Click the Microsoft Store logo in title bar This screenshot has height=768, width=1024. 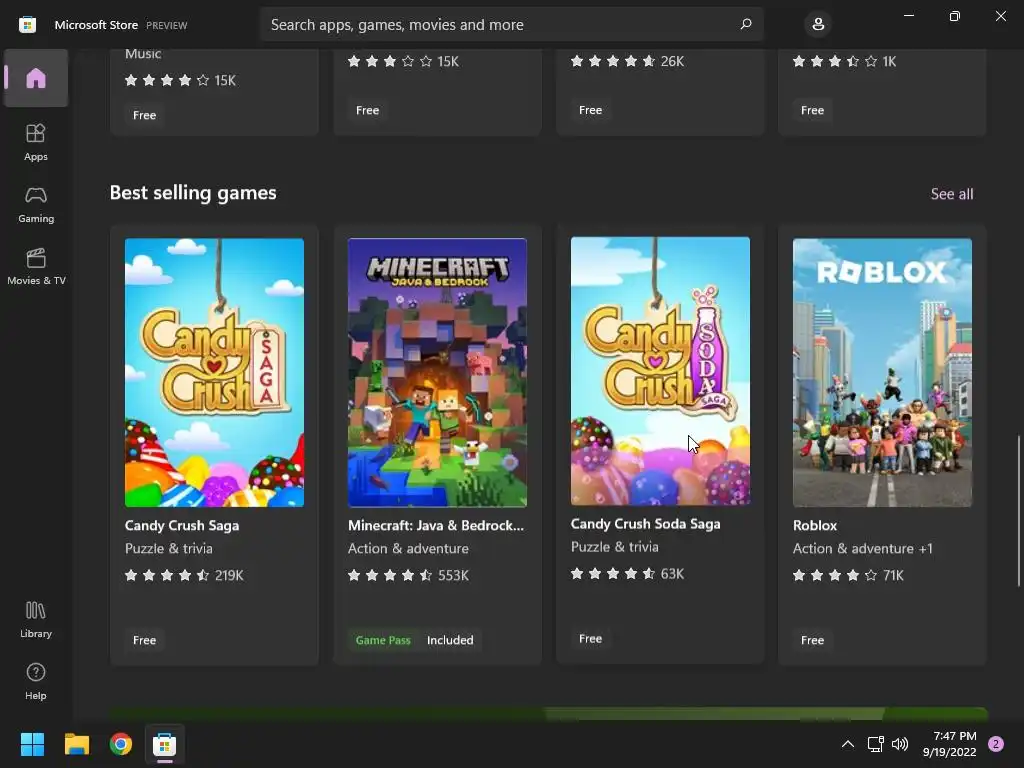tap(27, 25)
